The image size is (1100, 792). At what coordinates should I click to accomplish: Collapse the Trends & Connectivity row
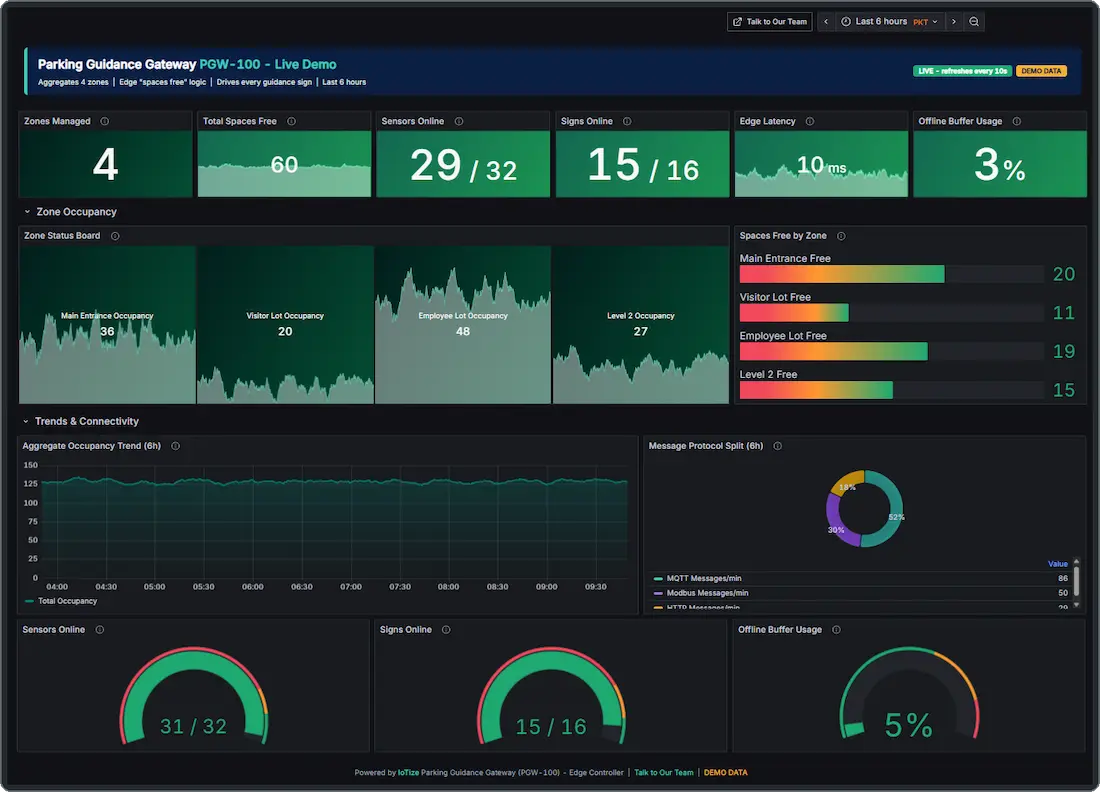click(x=81, y=422)
